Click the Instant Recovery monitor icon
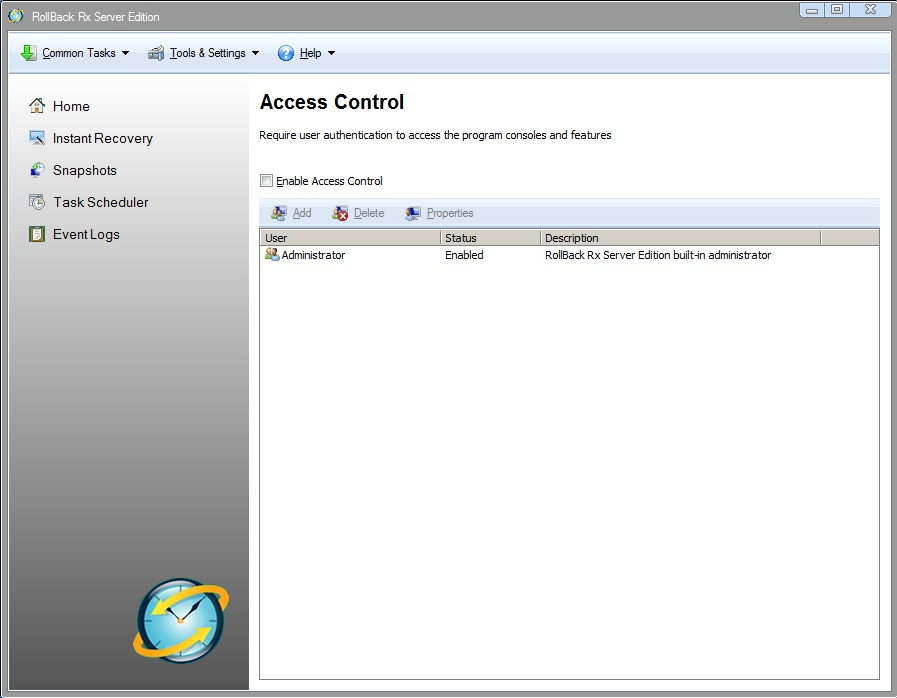The height and width of the screenshot is (698, 897). tap(37, 138)
